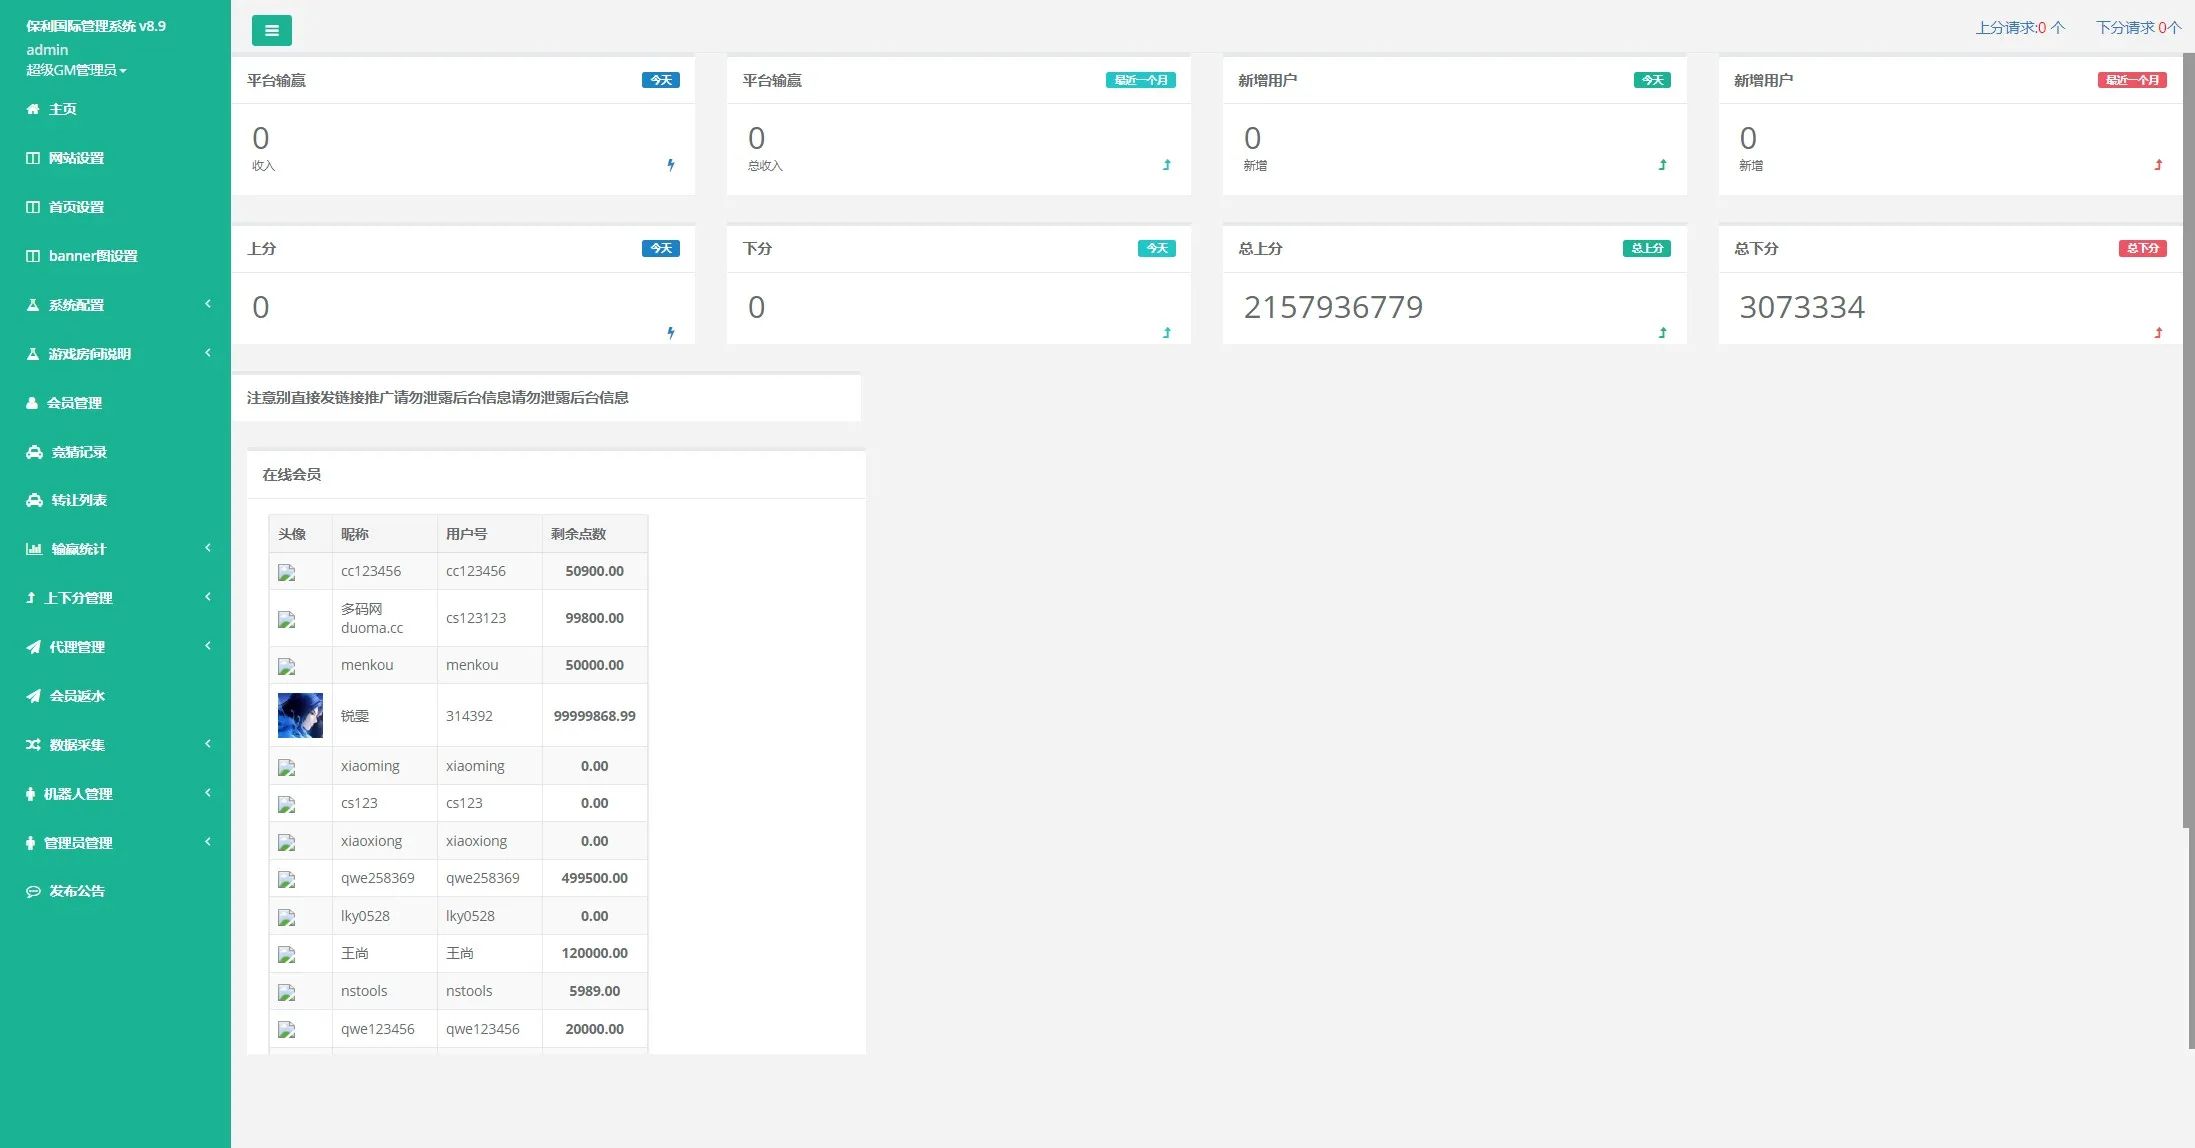Click the blue avatar thumbnail of user 314392
The width and height of the screenshot is (2195, 1148).
[x=300, y=716]
